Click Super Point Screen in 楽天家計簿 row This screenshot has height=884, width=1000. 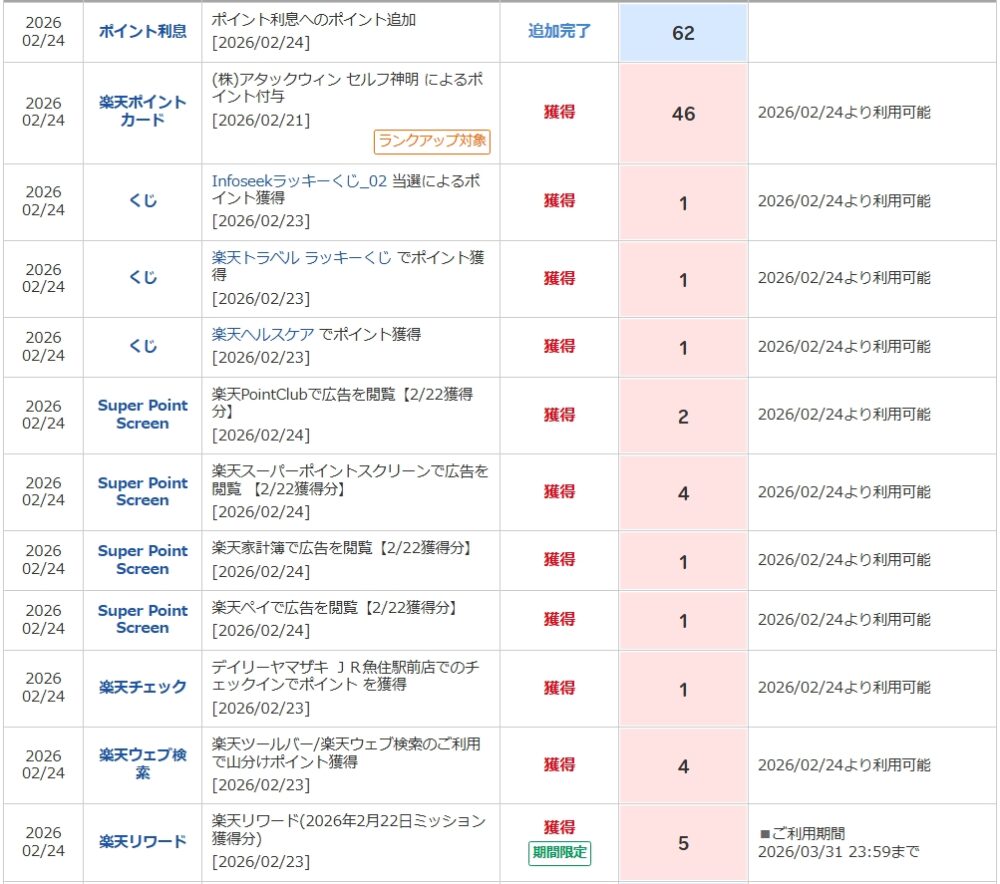142,560
